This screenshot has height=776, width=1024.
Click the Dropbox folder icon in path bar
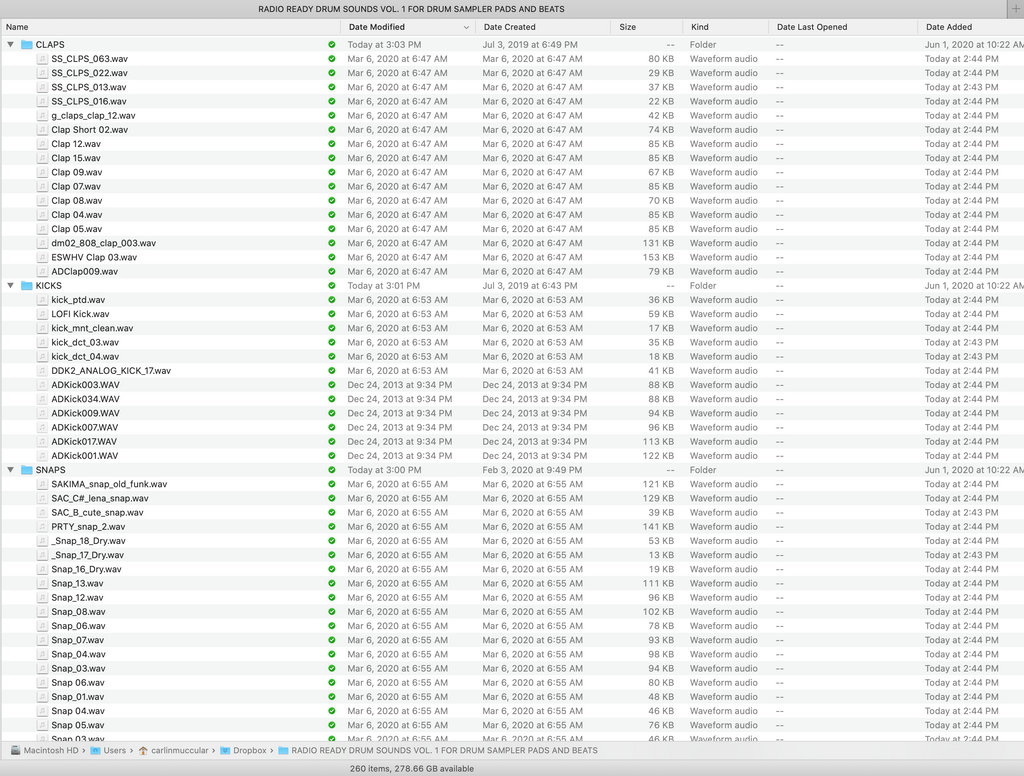pyautogui.click(x=226, y=750)
